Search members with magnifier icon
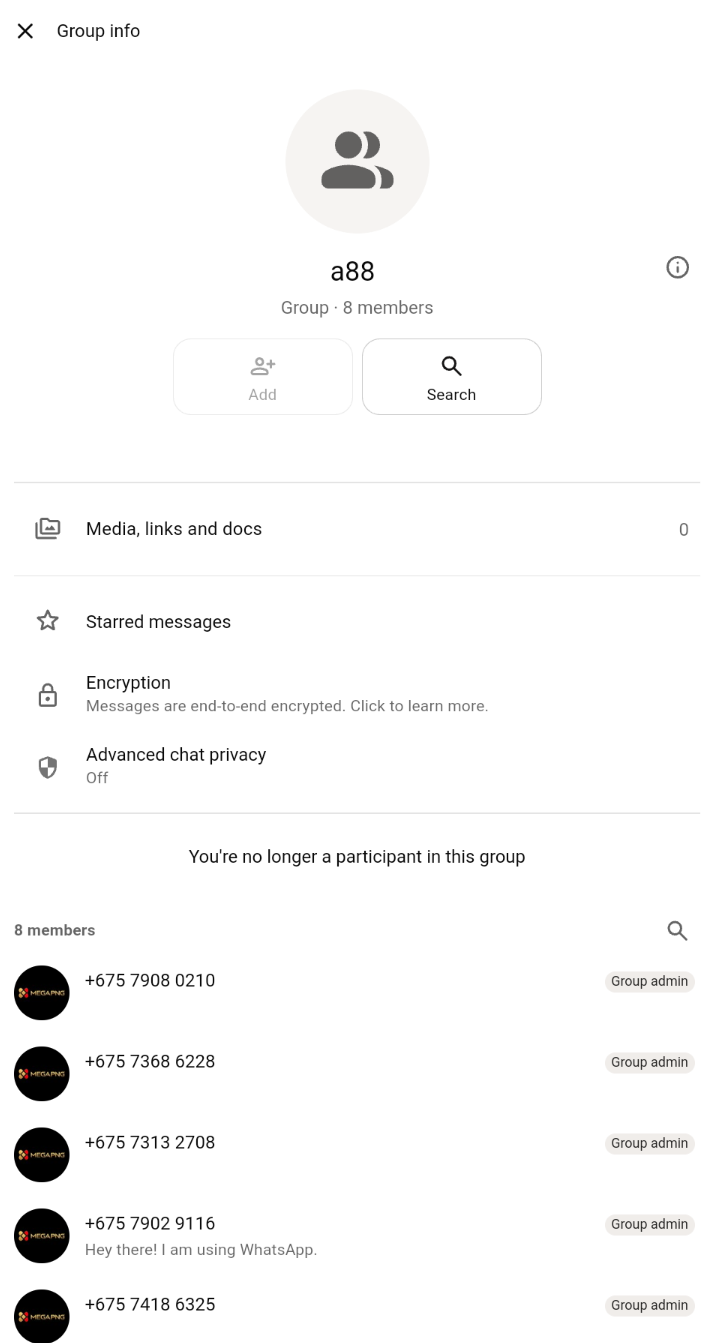720x1343 pixels. (677, 931)
